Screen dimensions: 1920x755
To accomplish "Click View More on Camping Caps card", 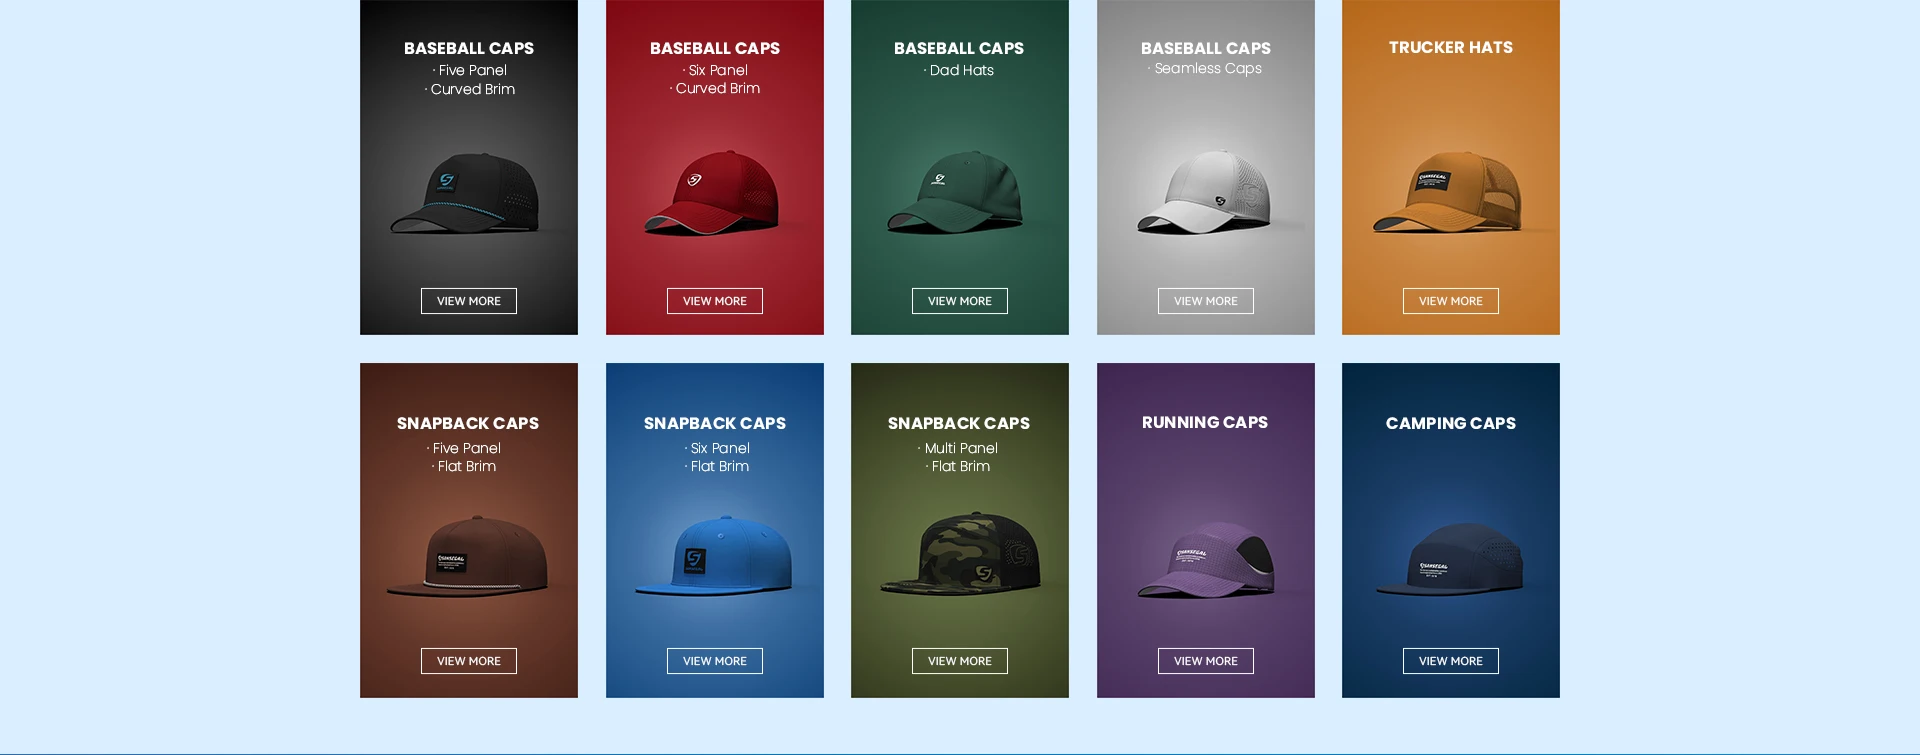I will pos(1450,661).
